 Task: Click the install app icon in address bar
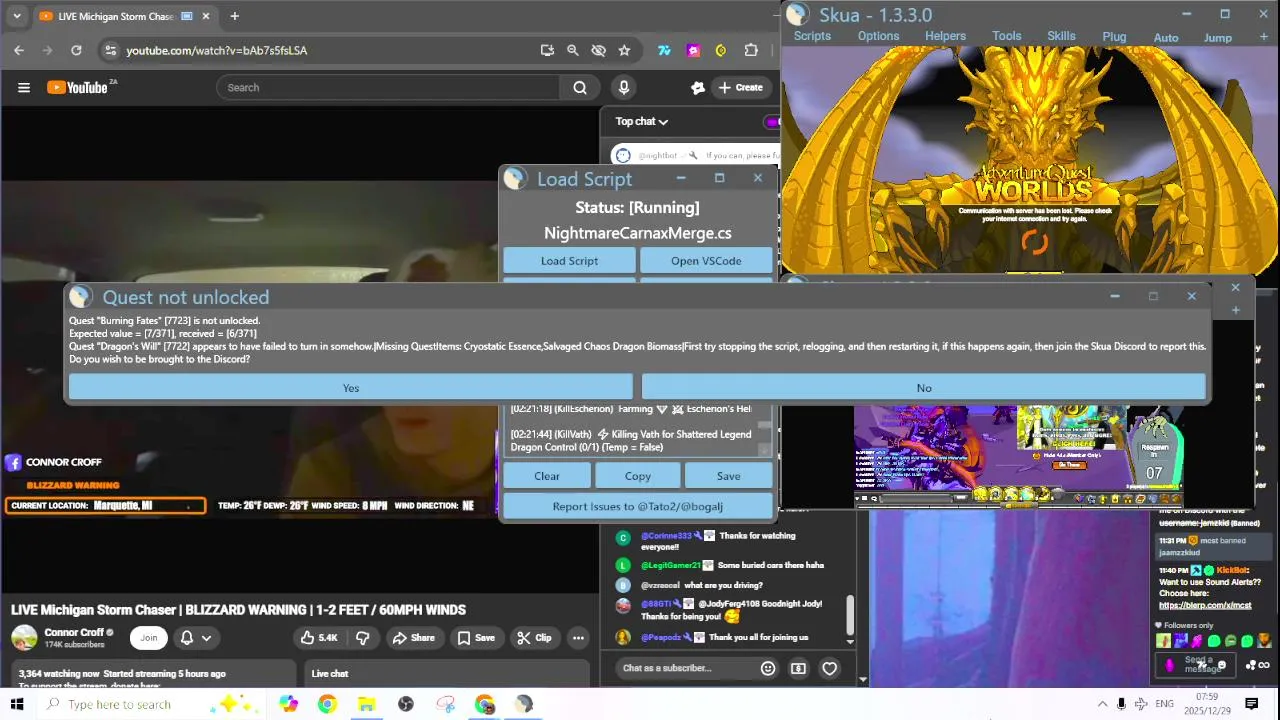click(547, 50)
